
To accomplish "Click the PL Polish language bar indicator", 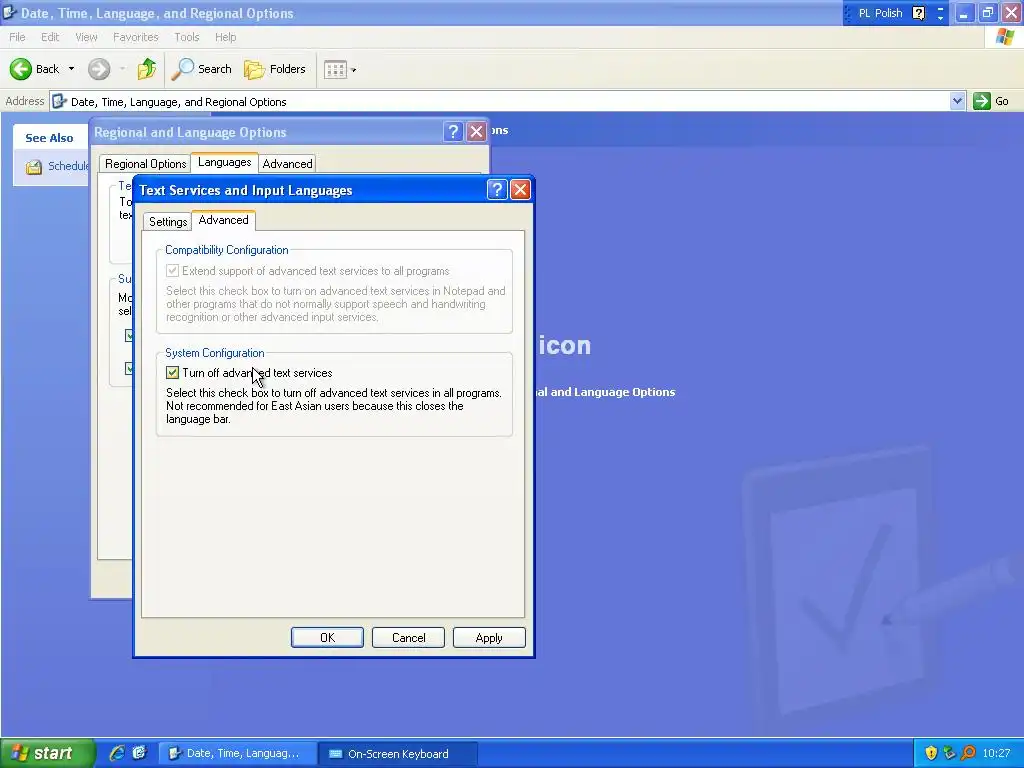I will [x=880, y=13].
